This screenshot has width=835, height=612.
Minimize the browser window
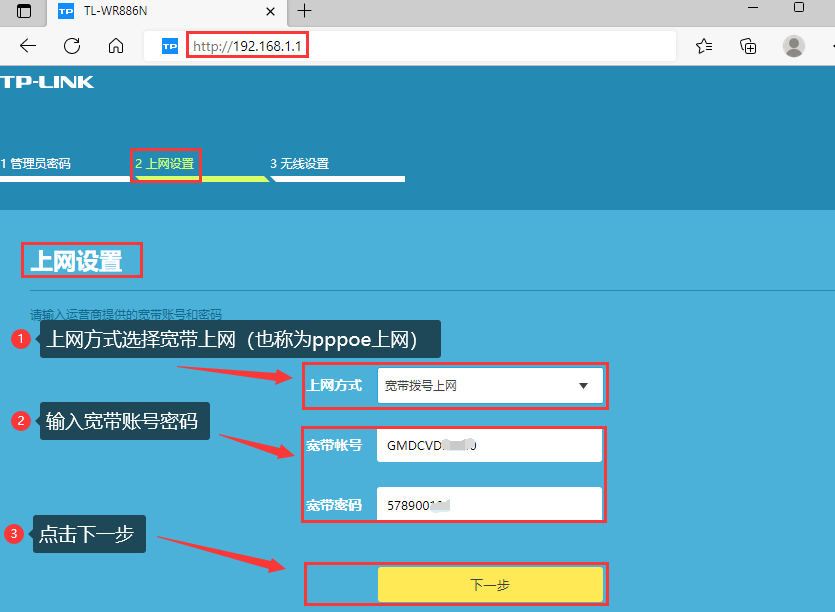[x=752, y=7]
